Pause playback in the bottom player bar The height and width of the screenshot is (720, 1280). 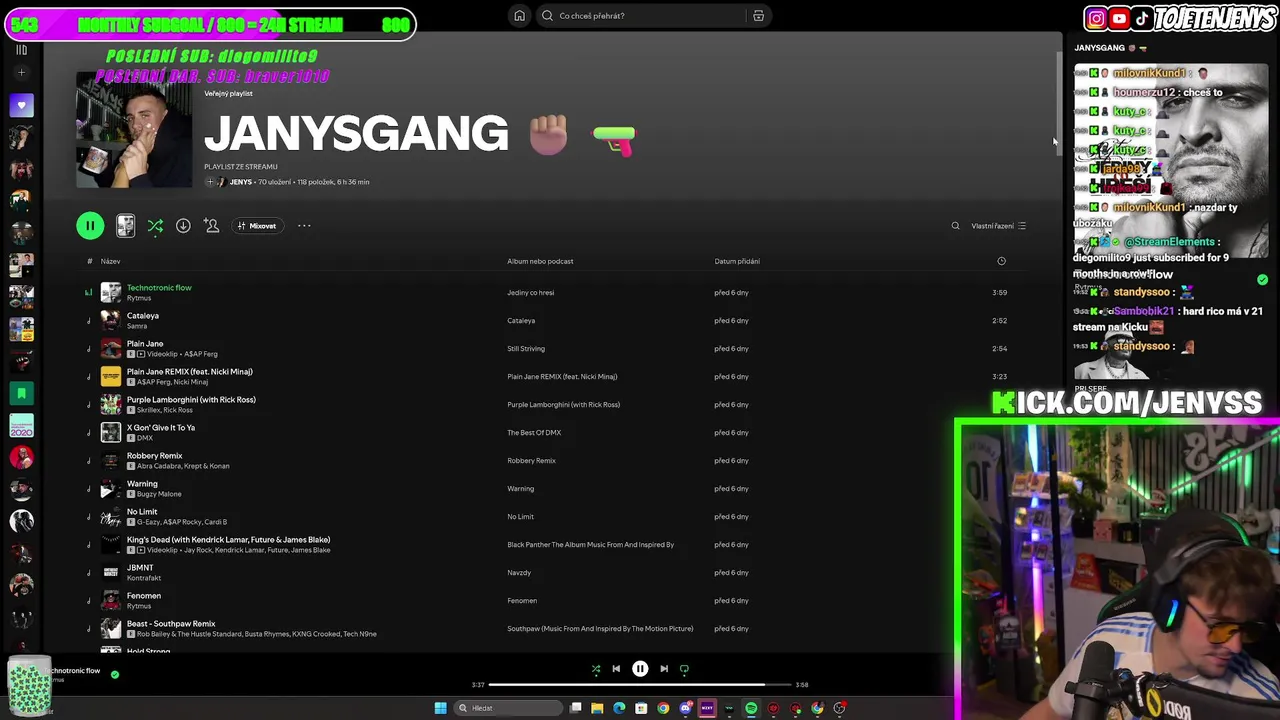coord(640,669)
